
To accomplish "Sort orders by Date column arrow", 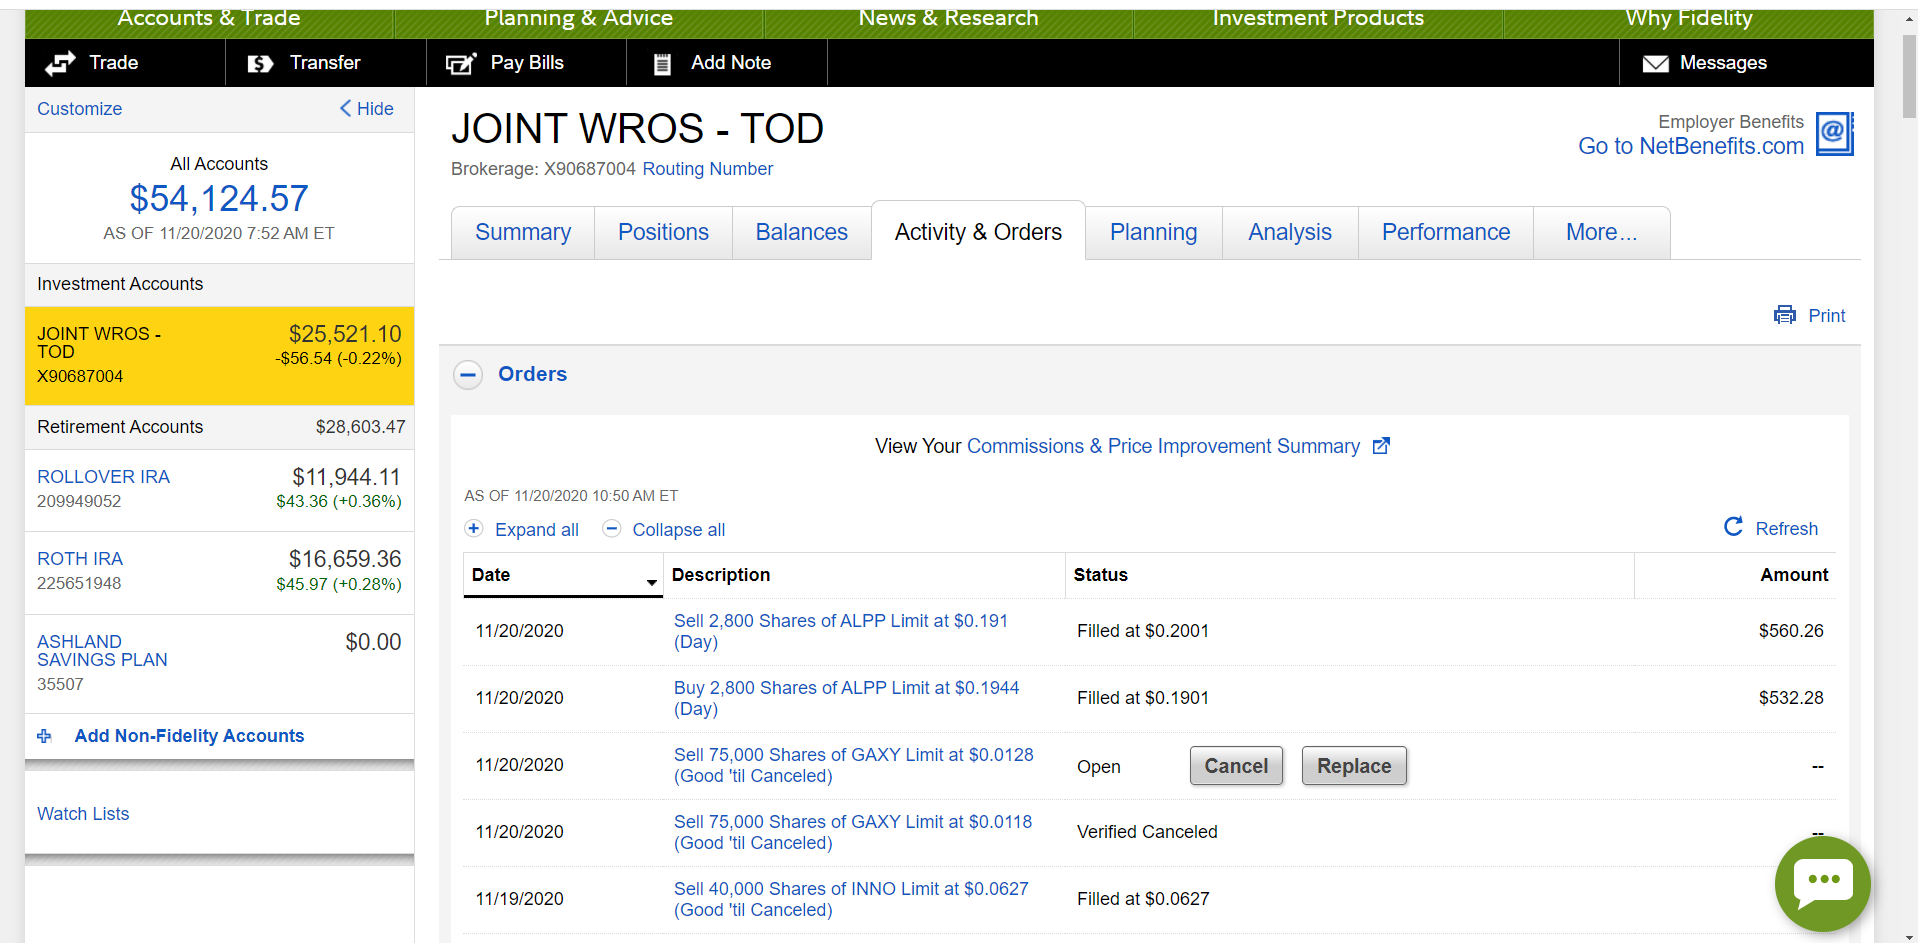I will coord(652,582).
